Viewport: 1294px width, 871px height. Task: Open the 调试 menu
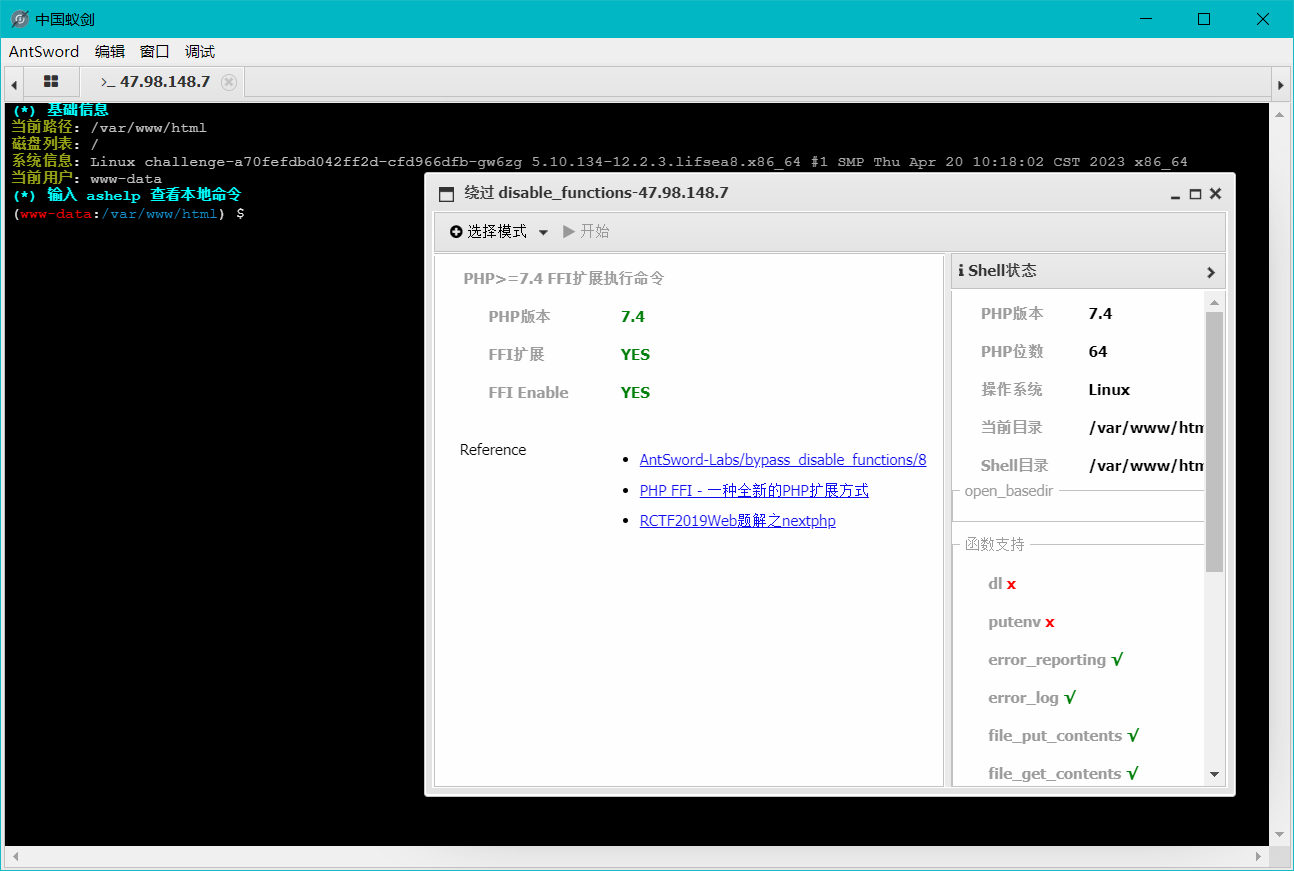(200, 52)
